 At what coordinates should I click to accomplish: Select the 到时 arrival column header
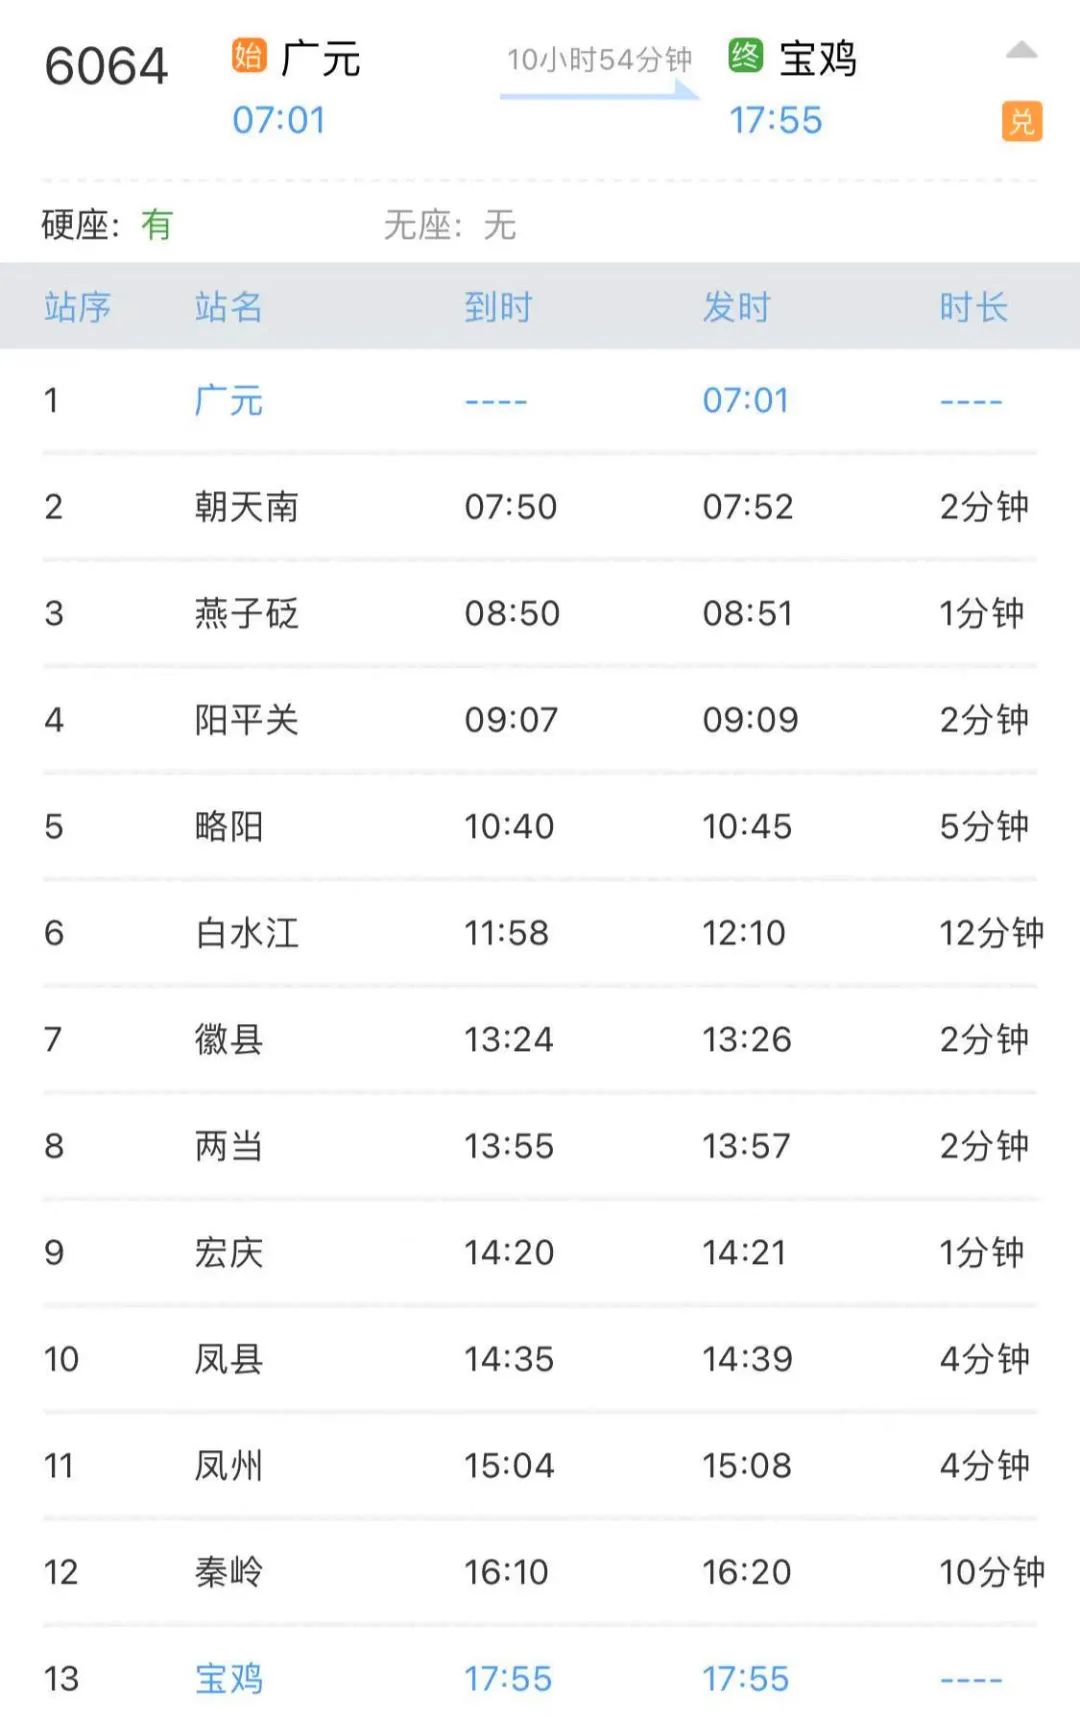(x=498, y=307)
